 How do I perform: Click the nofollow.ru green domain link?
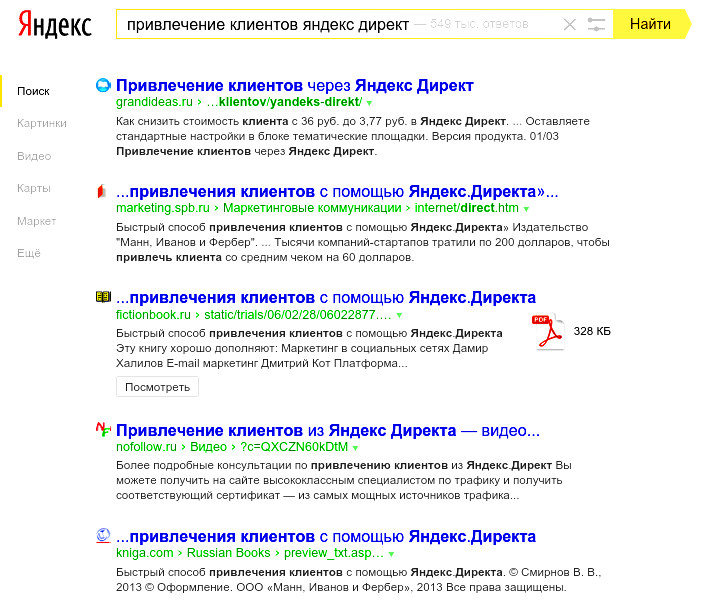(146, 447)
